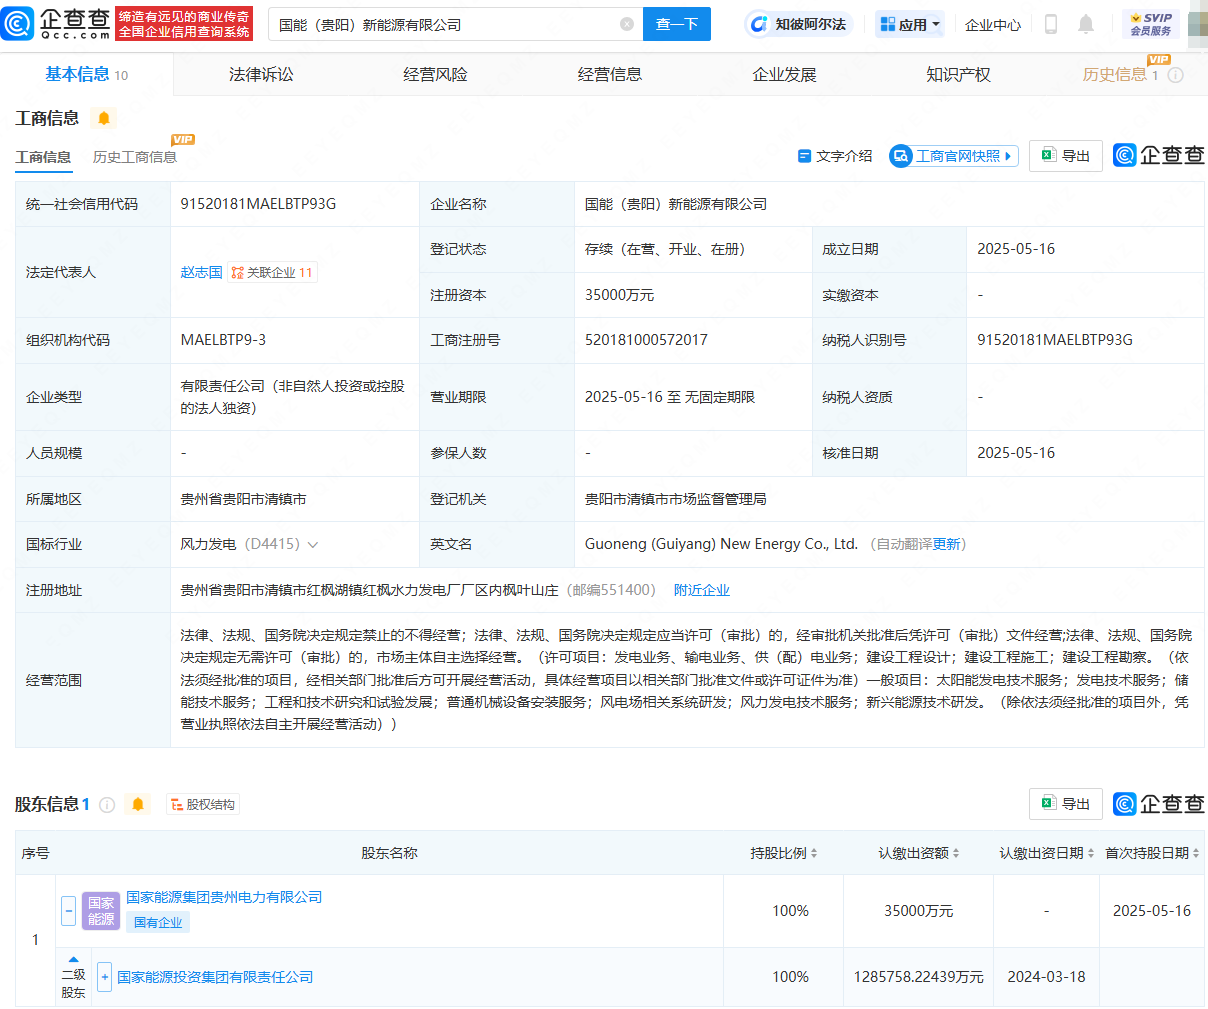Screen dimensions: 1208x1009
Task: Click the 2024-03-18 contribution date cell
Action: pyautogui.click(x=1046, y=977)
